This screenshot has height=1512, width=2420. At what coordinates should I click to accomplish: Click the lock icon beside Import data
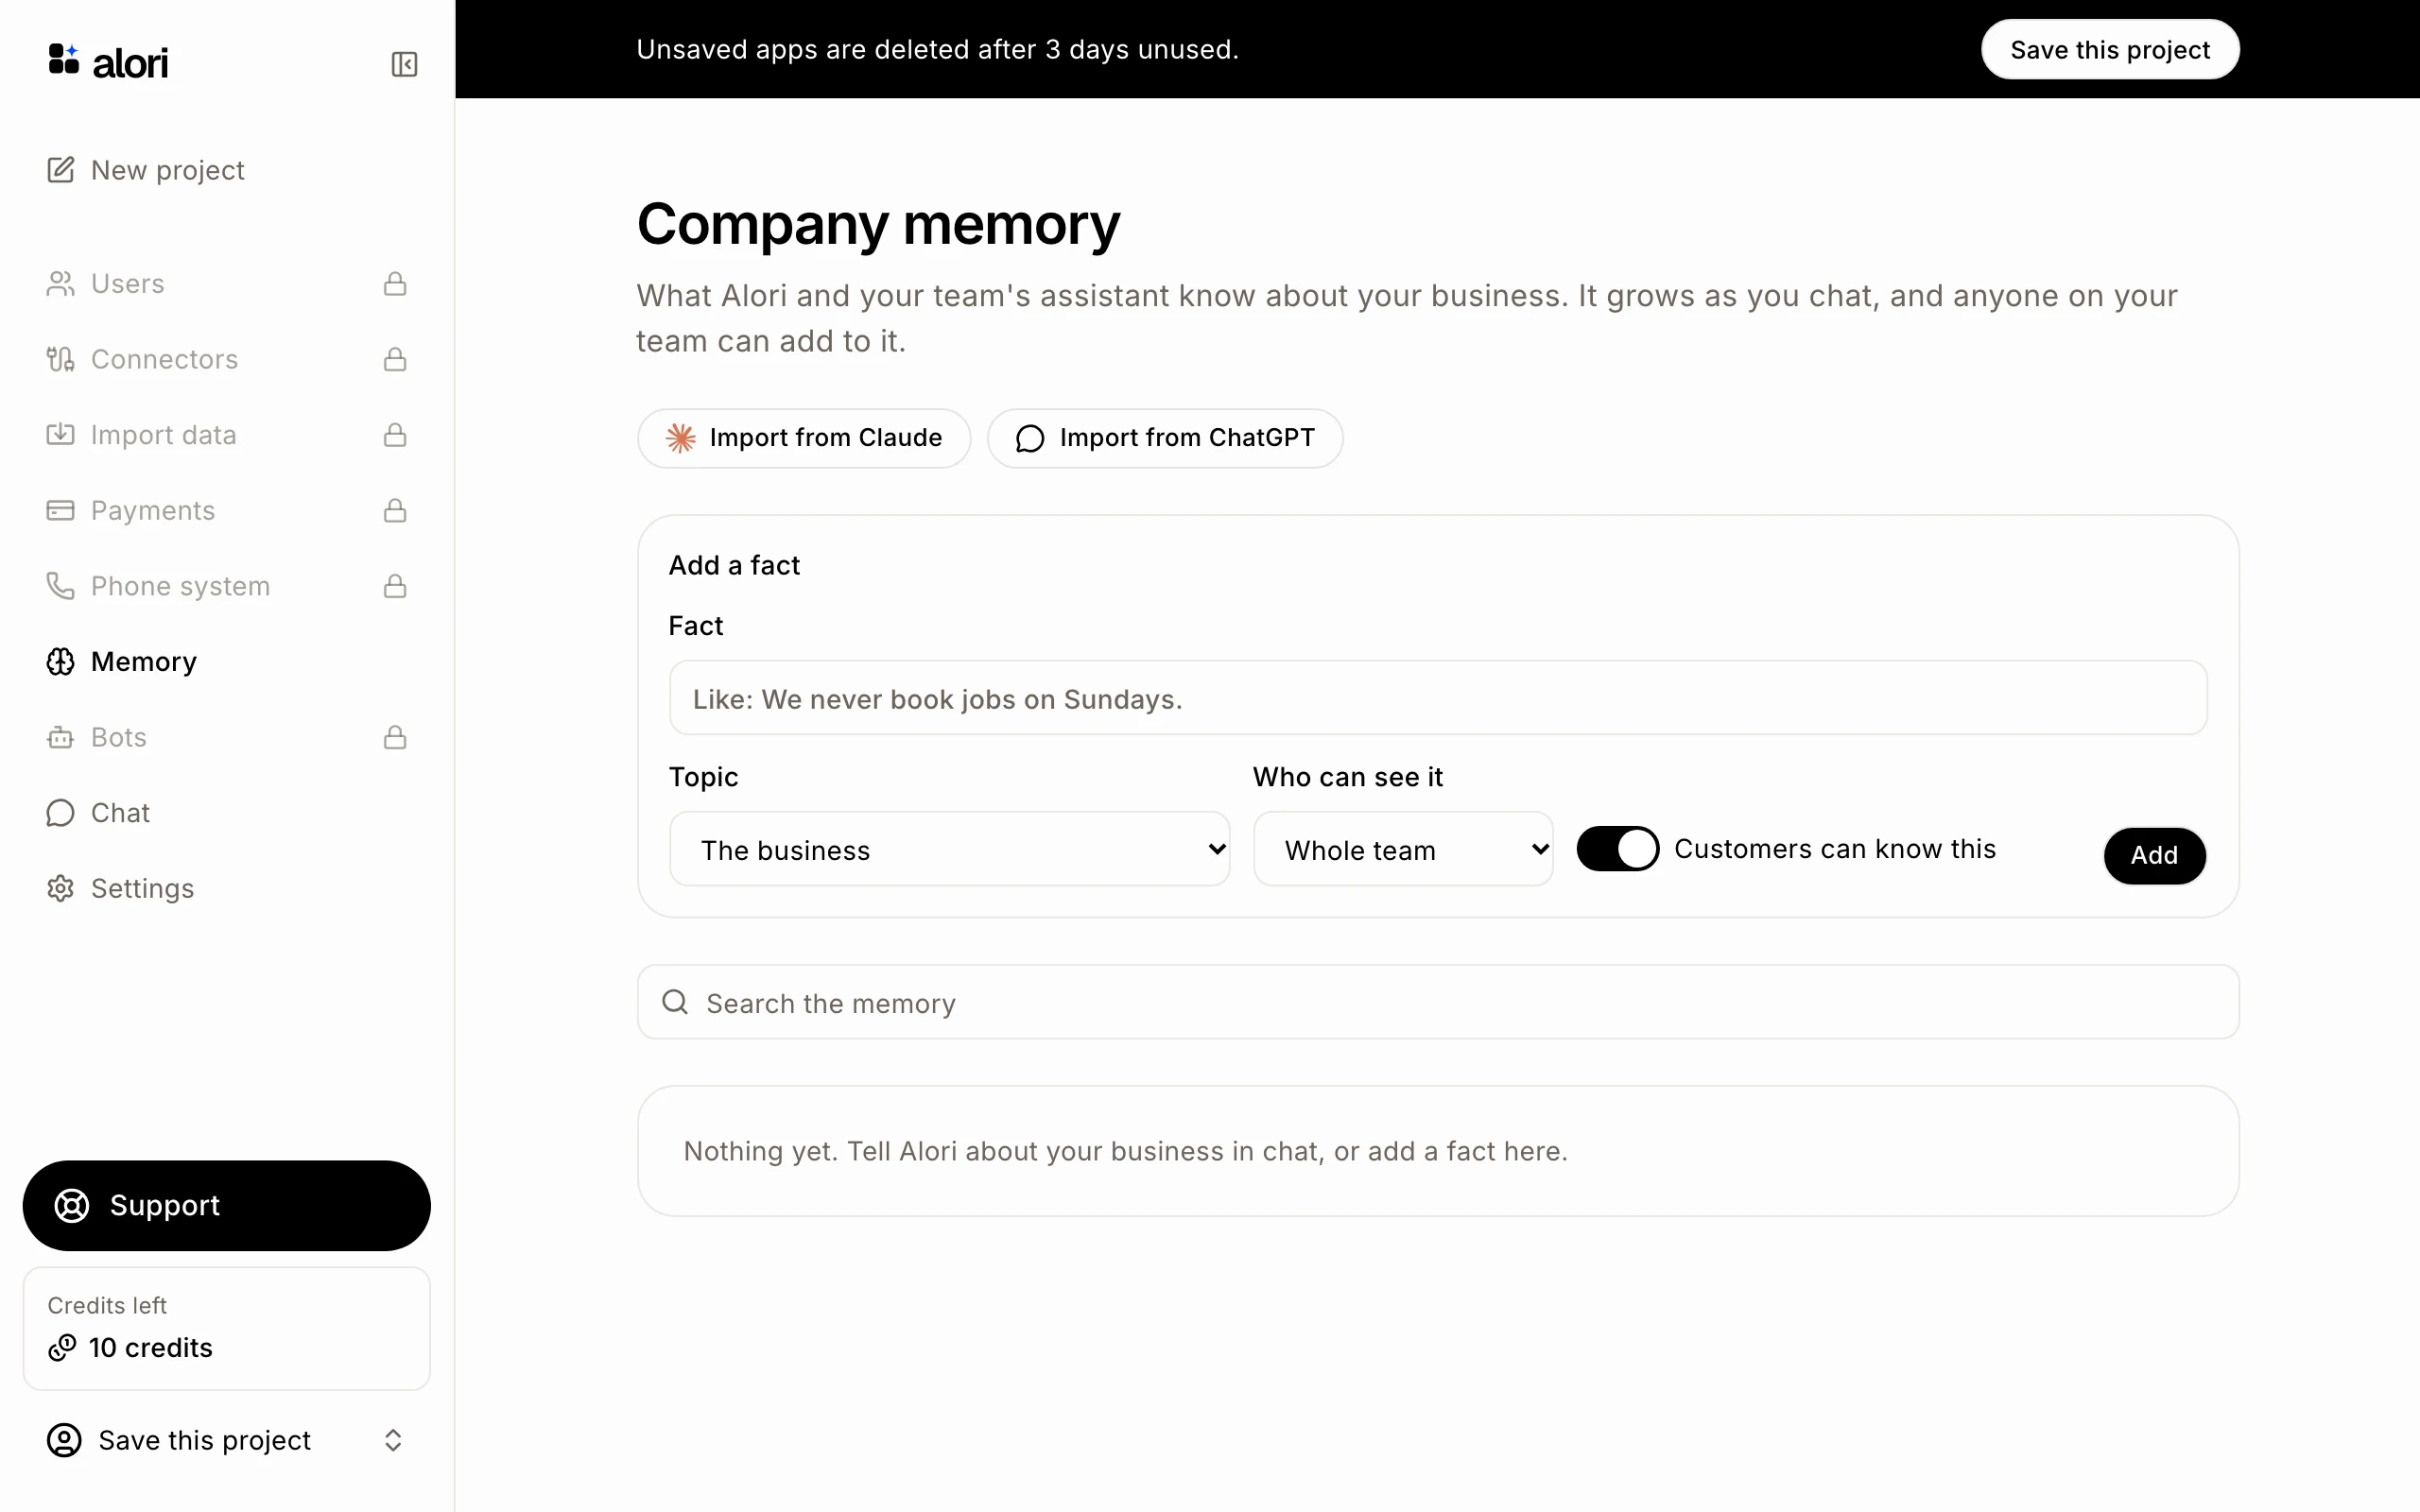395,435
